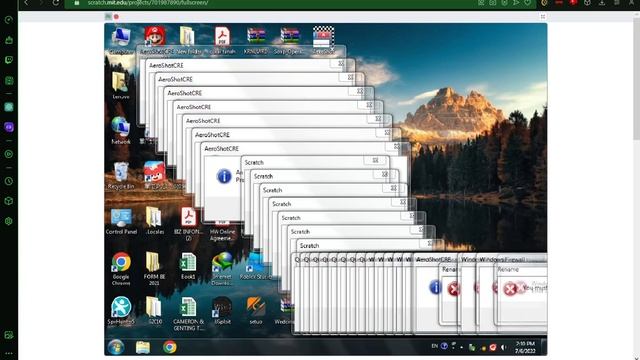Open the history clock in browser sidebar

[9, 181]
